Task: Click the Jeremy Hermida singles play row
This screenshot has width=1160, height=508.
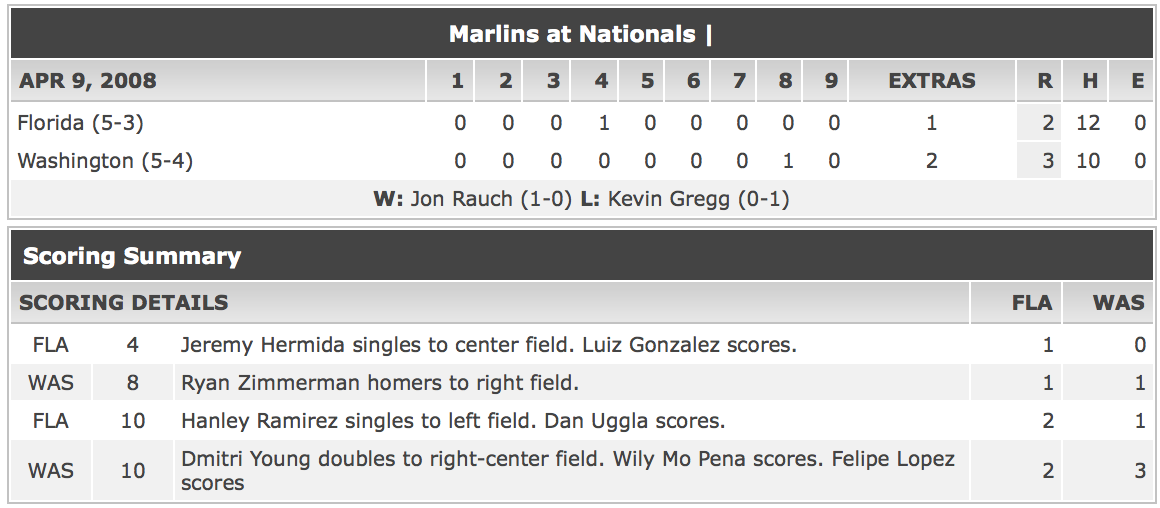Action: pos(581,345)
